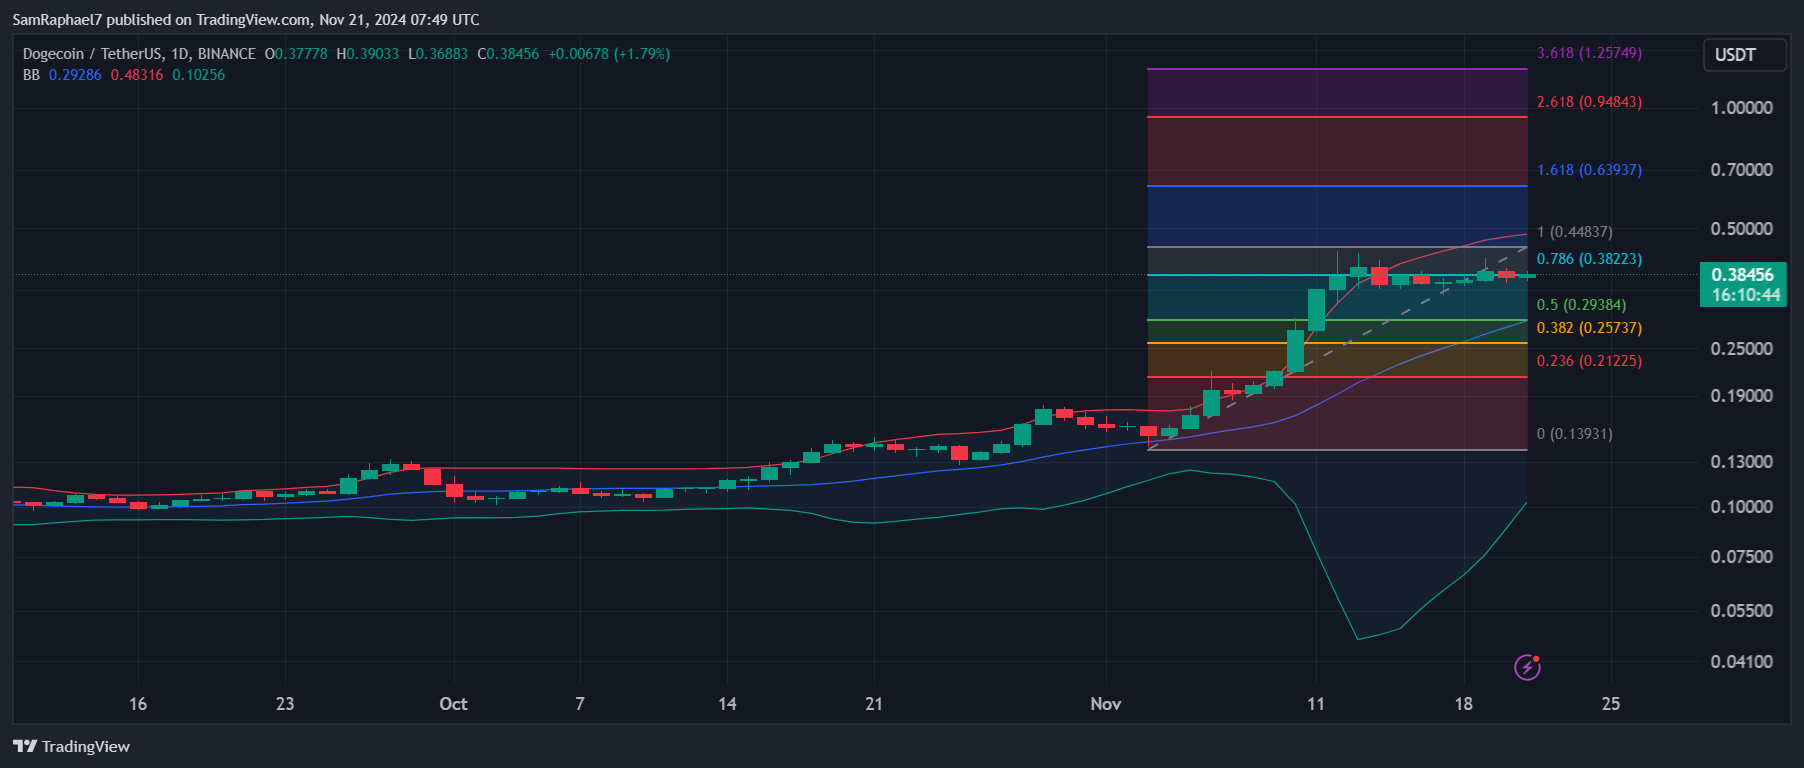This screenshot has height=768, width=1804.
Task: Click the blue Fibonacci zone below 1.618
Action: click(x=1337, y=216)
